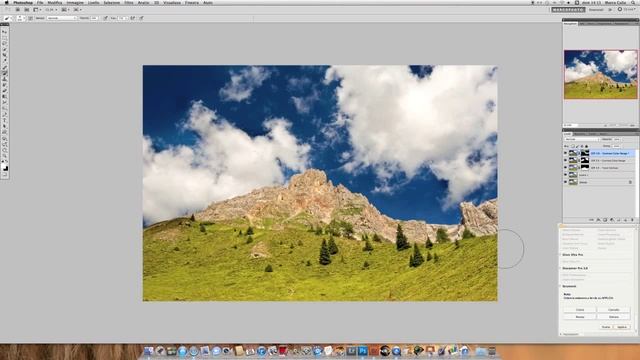
Task: Click the Applica button
Action: (622, 327)
